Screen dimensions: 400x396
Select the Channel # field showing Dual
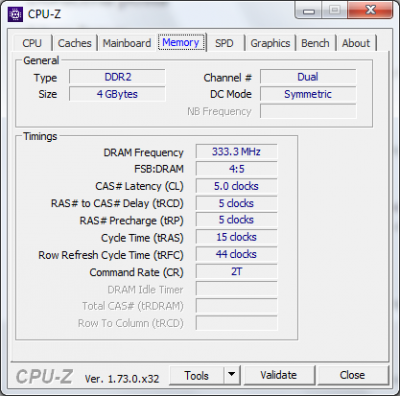pos(308,77)
